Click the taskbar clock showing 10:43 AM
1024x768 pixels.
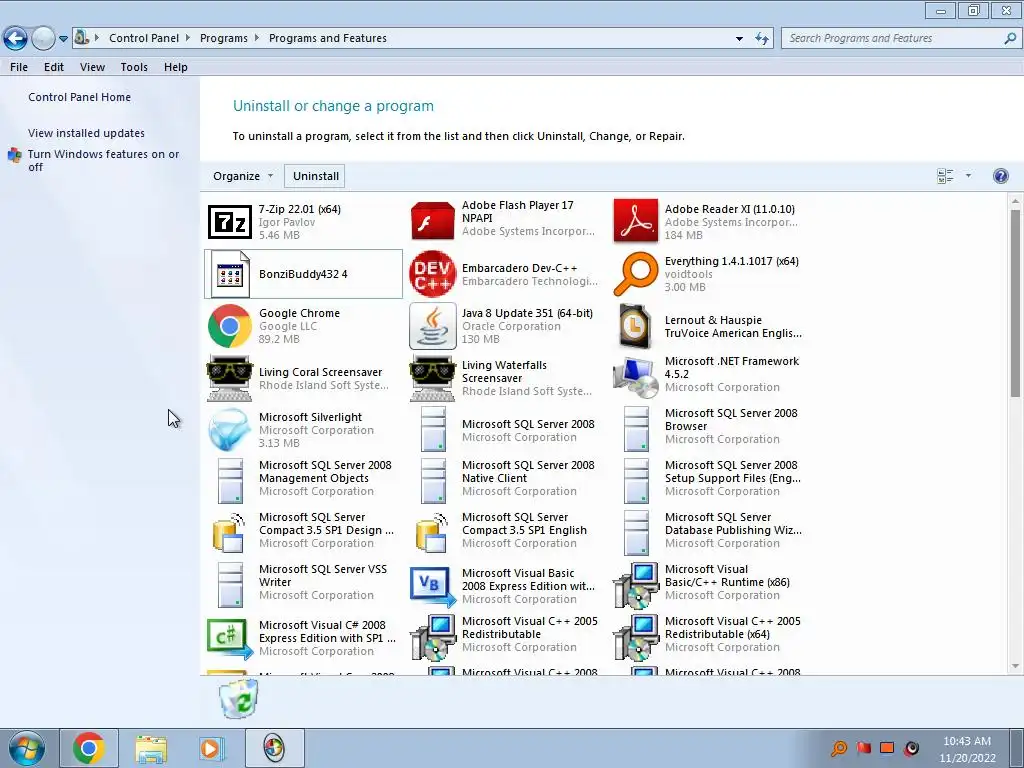pyautogui.click(x=967, y=749)
